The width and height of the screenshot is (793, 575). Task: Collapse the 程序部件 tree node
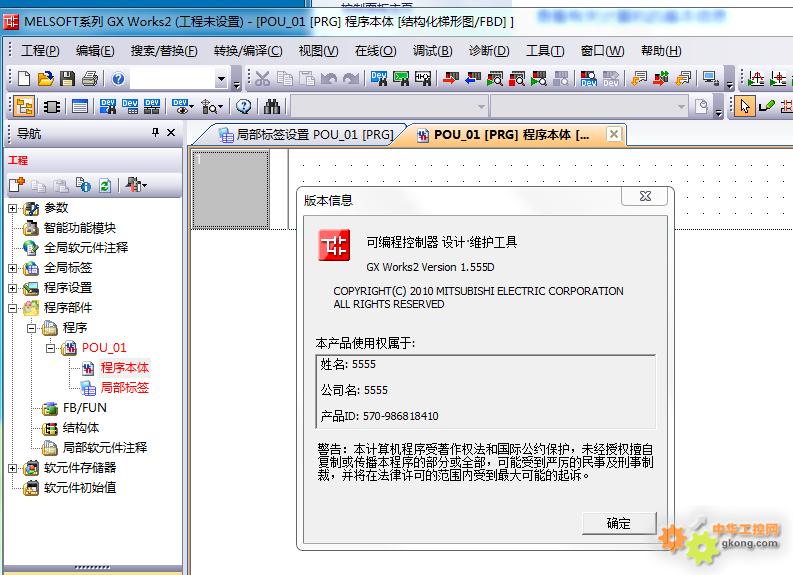pyautogui.click(x=13, y=308)
